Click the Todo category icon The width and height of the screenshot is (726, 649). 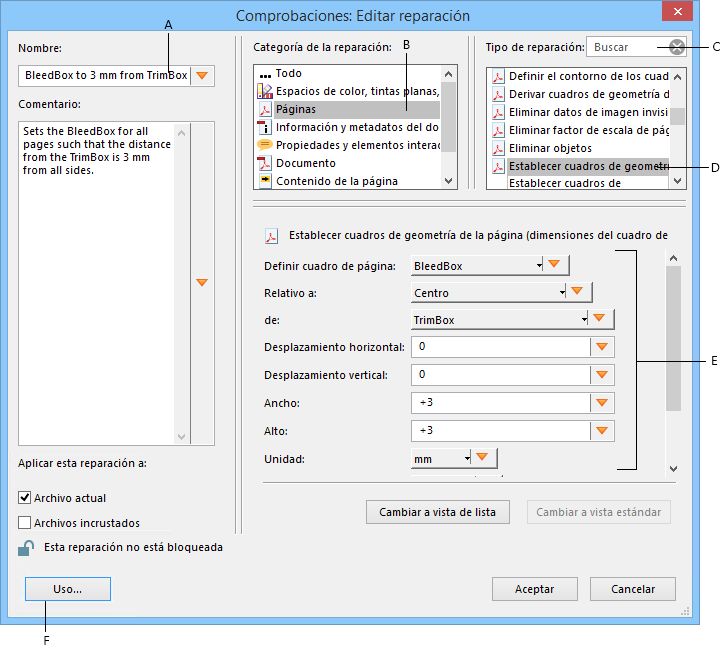click(x=265, y=75)
